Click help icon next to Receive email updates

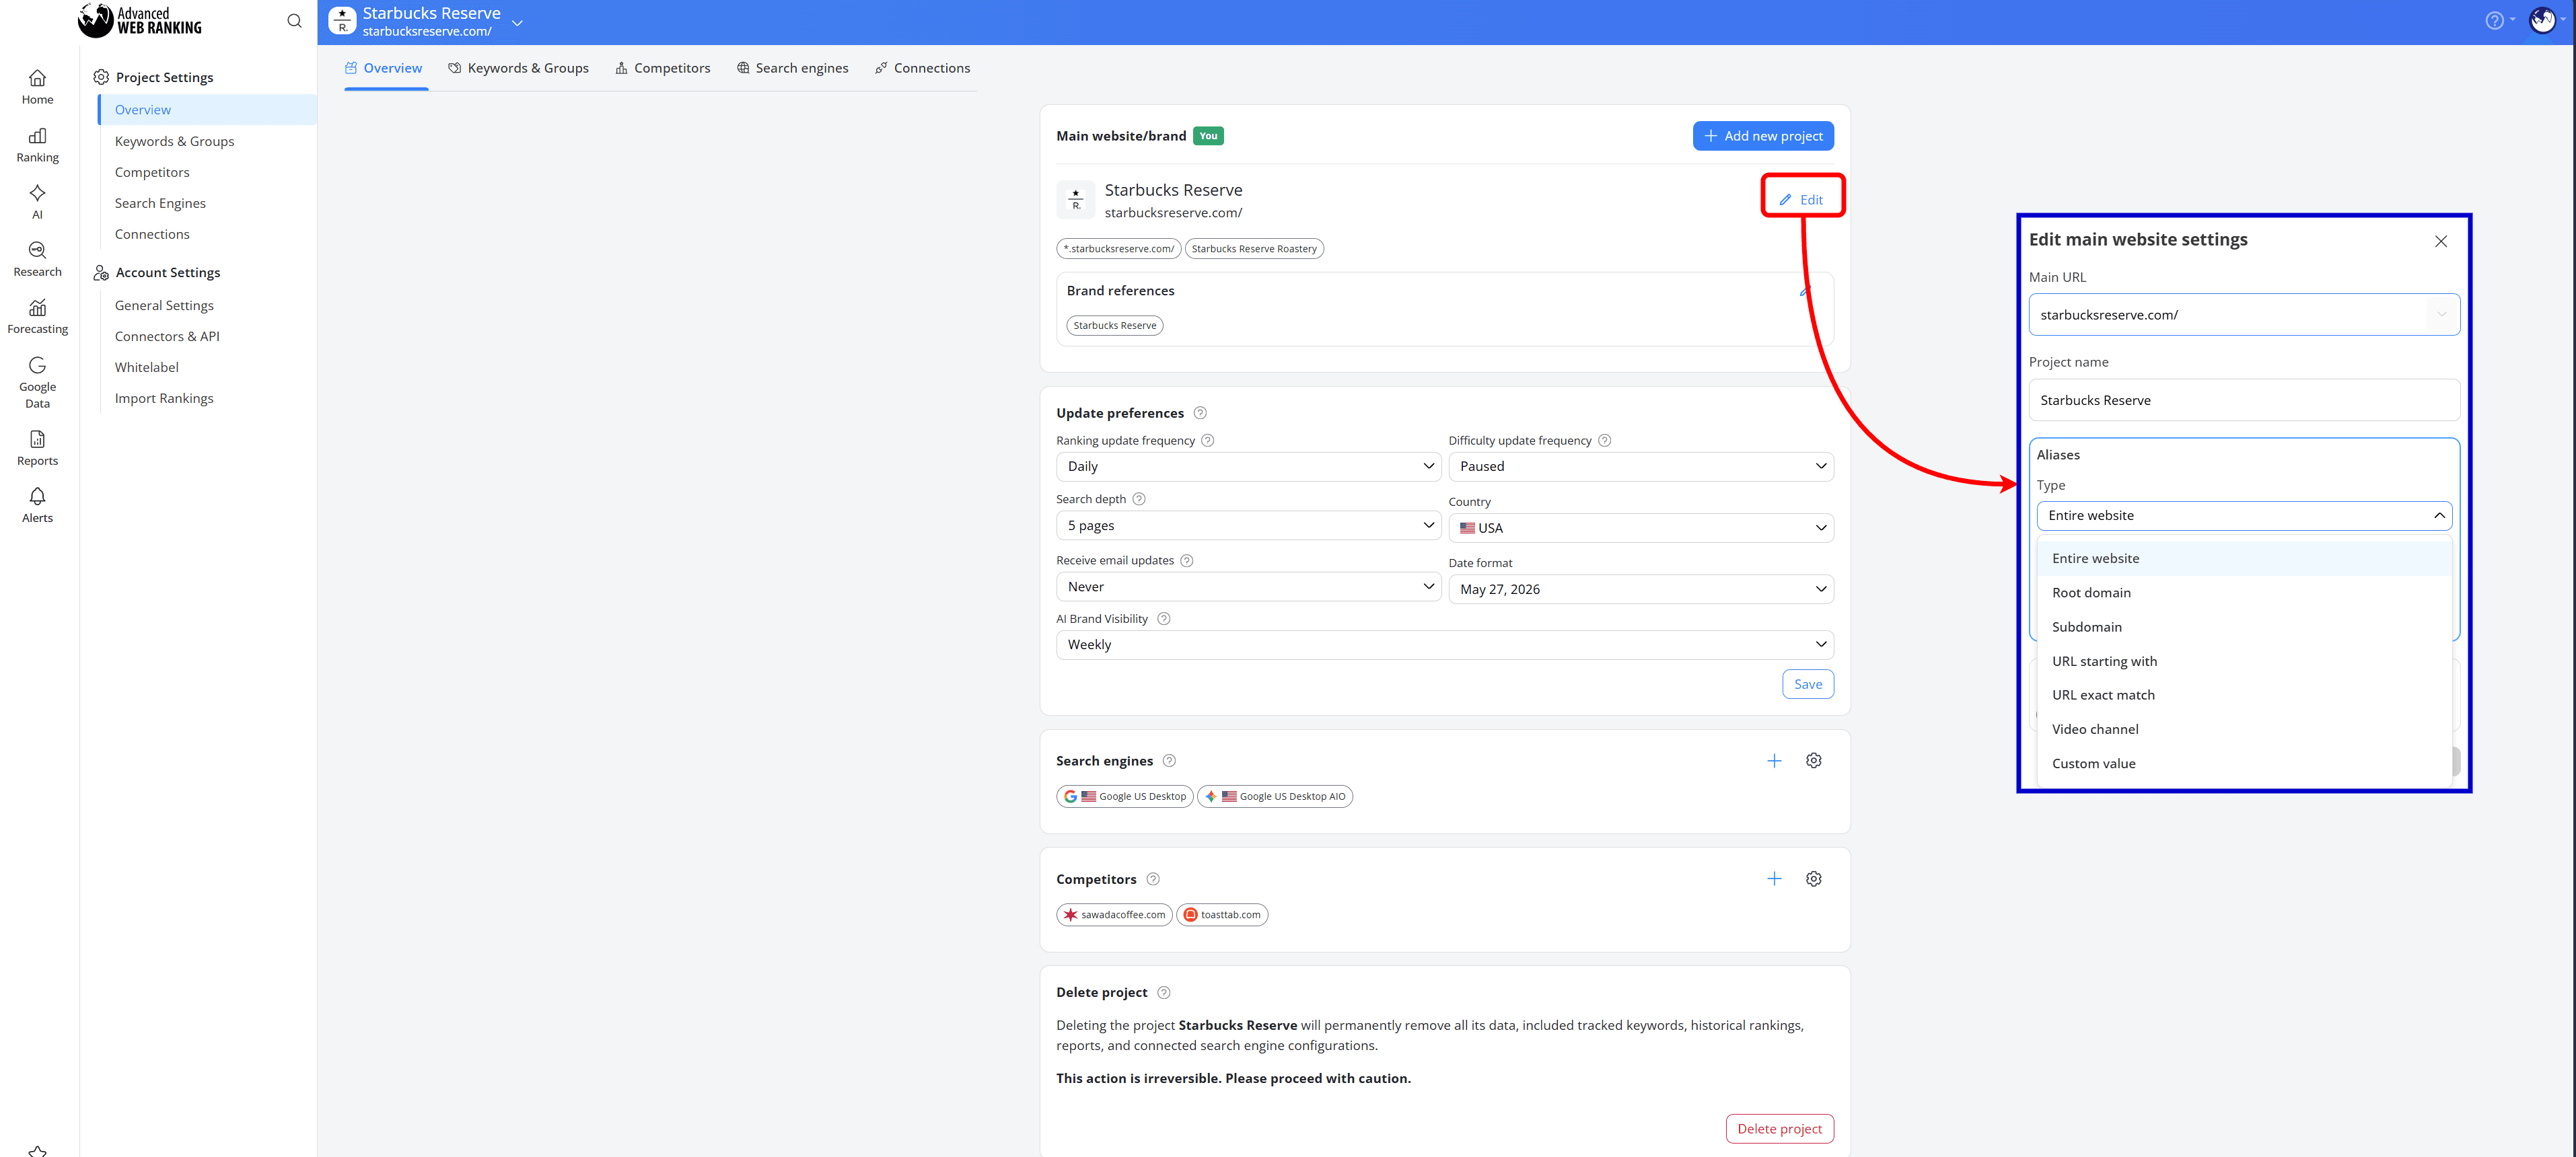[x=1186, y=561]
